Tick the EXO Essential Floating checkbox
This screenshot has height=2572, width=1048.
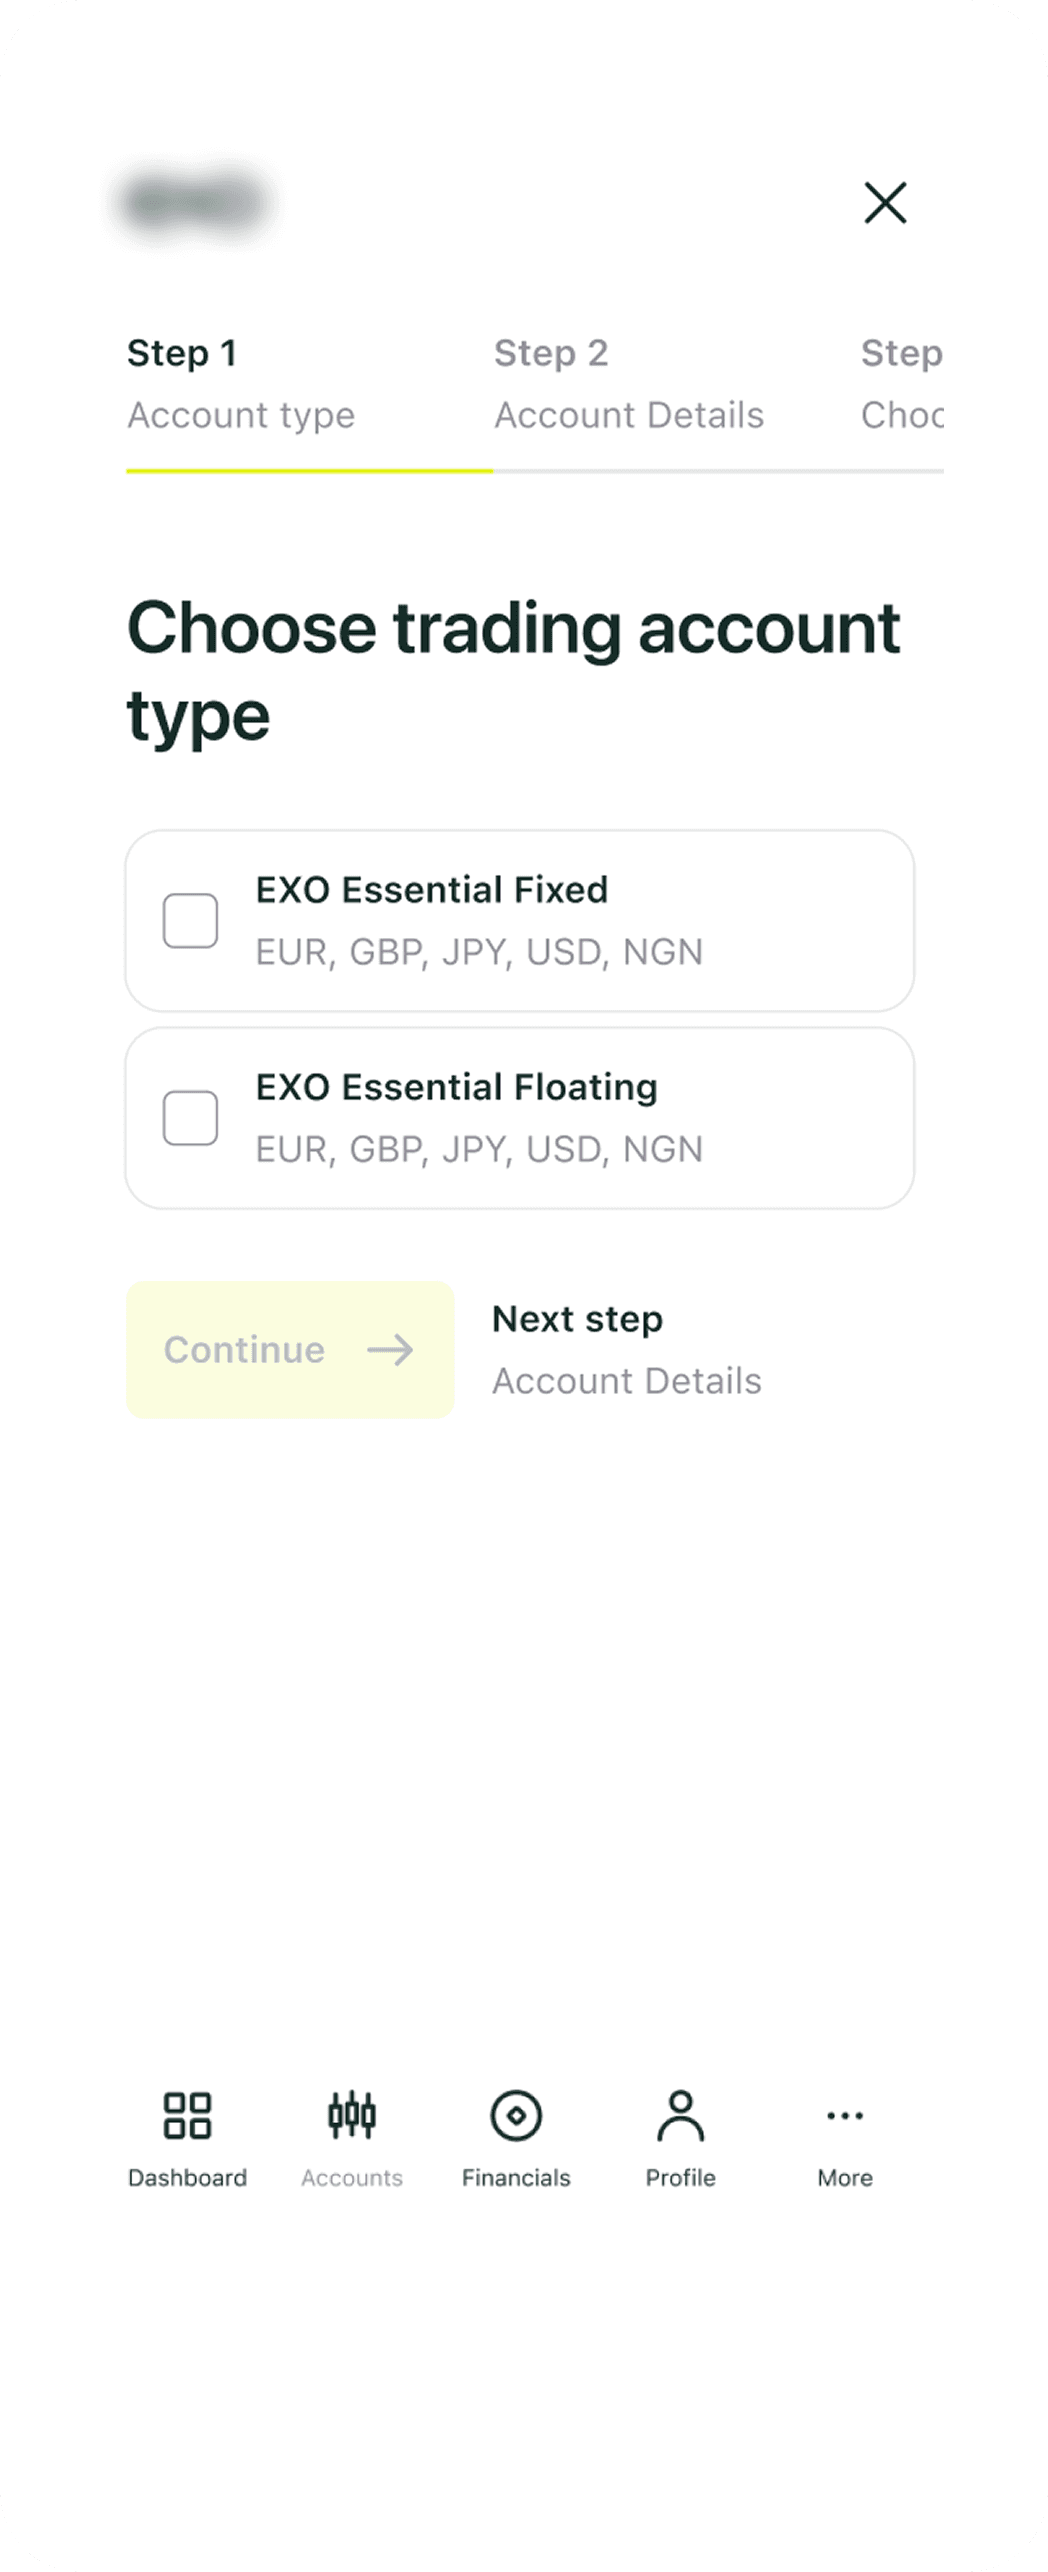tap(190, 1117)
